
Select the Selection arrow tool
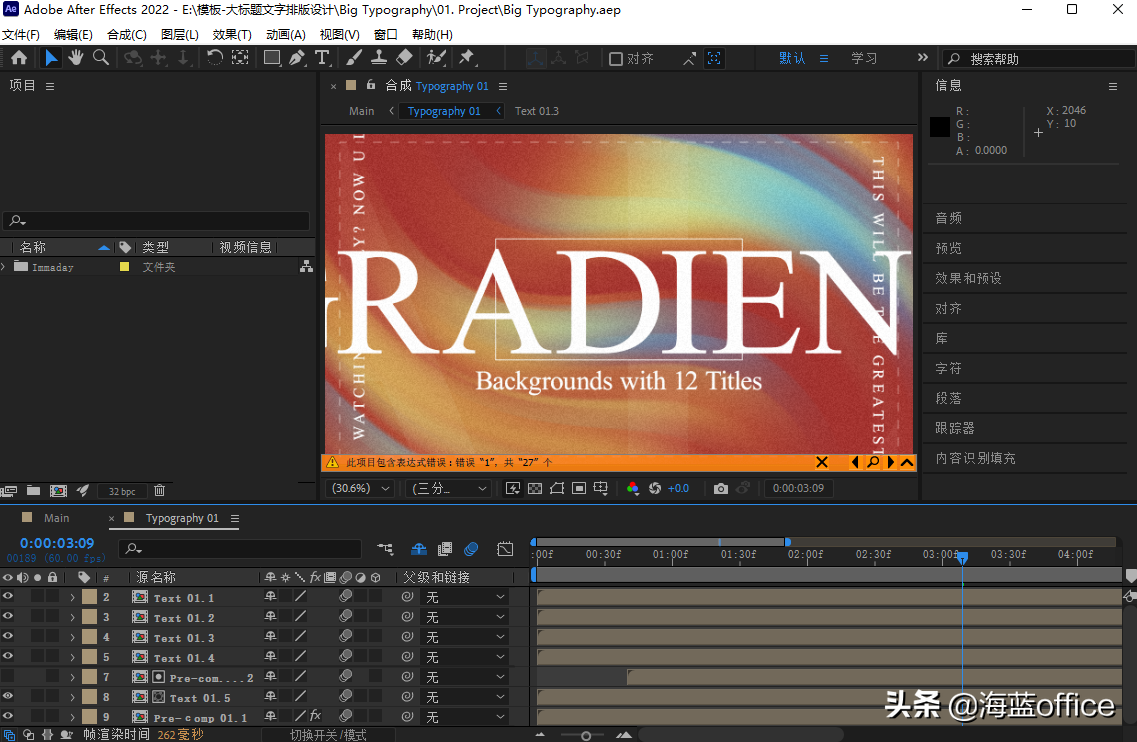(x=51, y=58)
